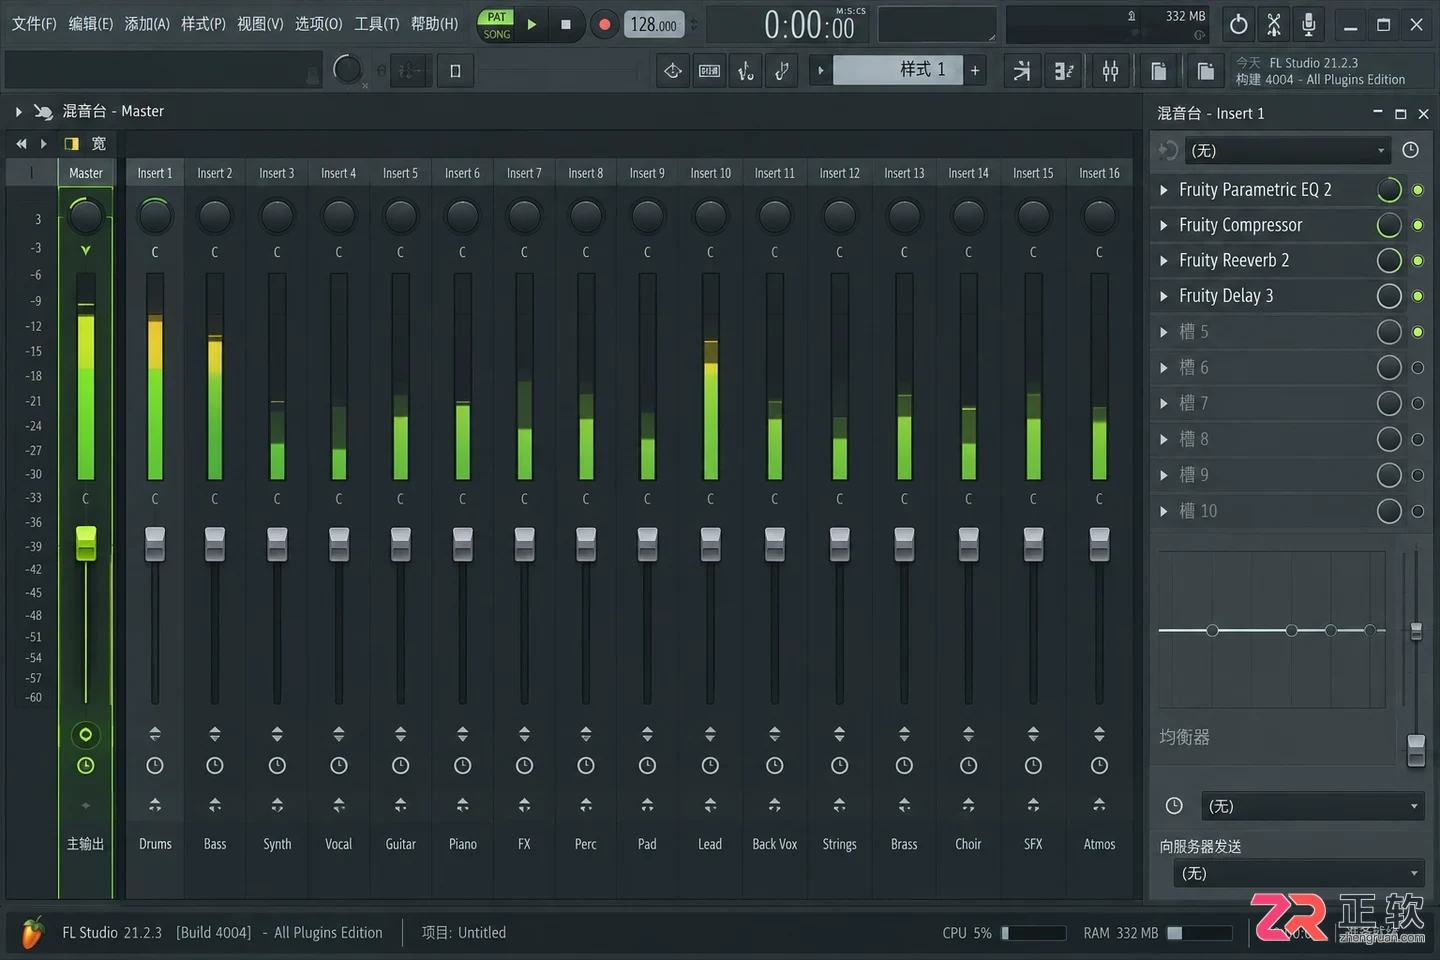Select the Insert 10 track header

tap(710, 173)
